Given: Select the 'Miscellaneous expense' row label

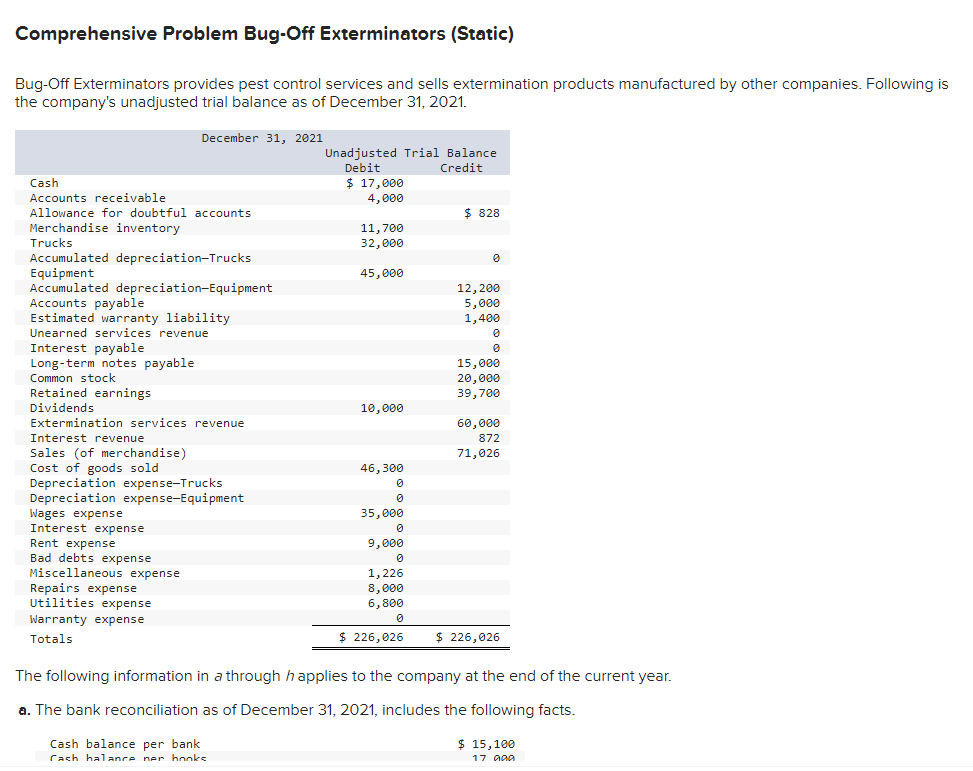Looking at the screenshot, I should pos(105,573).
